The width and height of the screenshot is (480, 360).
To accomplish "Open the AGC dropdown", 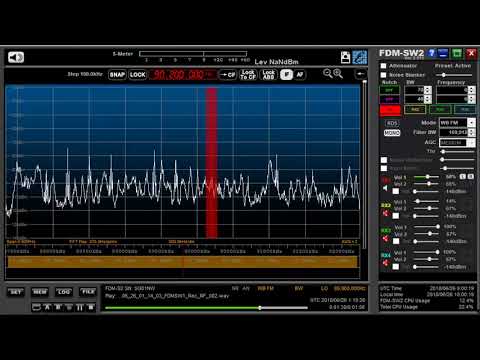I will 457,143.
